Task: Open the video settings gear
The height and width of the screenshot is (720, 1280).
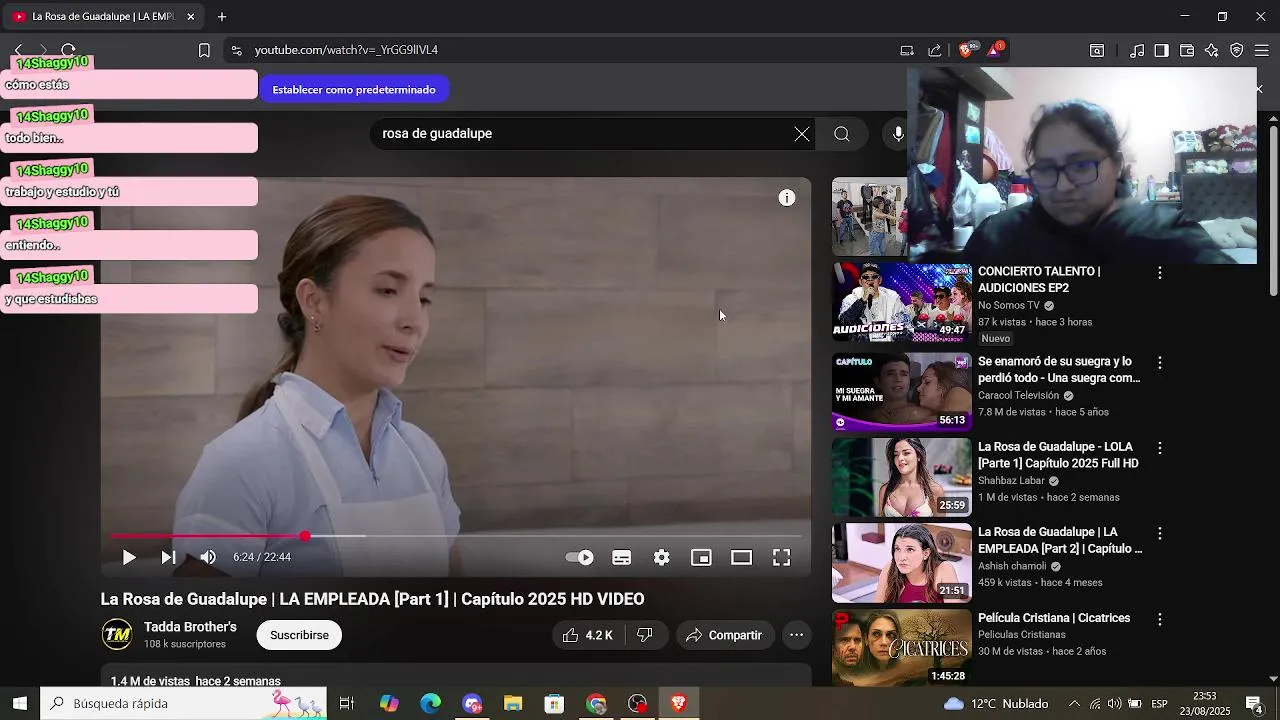Action: (661, 557)
